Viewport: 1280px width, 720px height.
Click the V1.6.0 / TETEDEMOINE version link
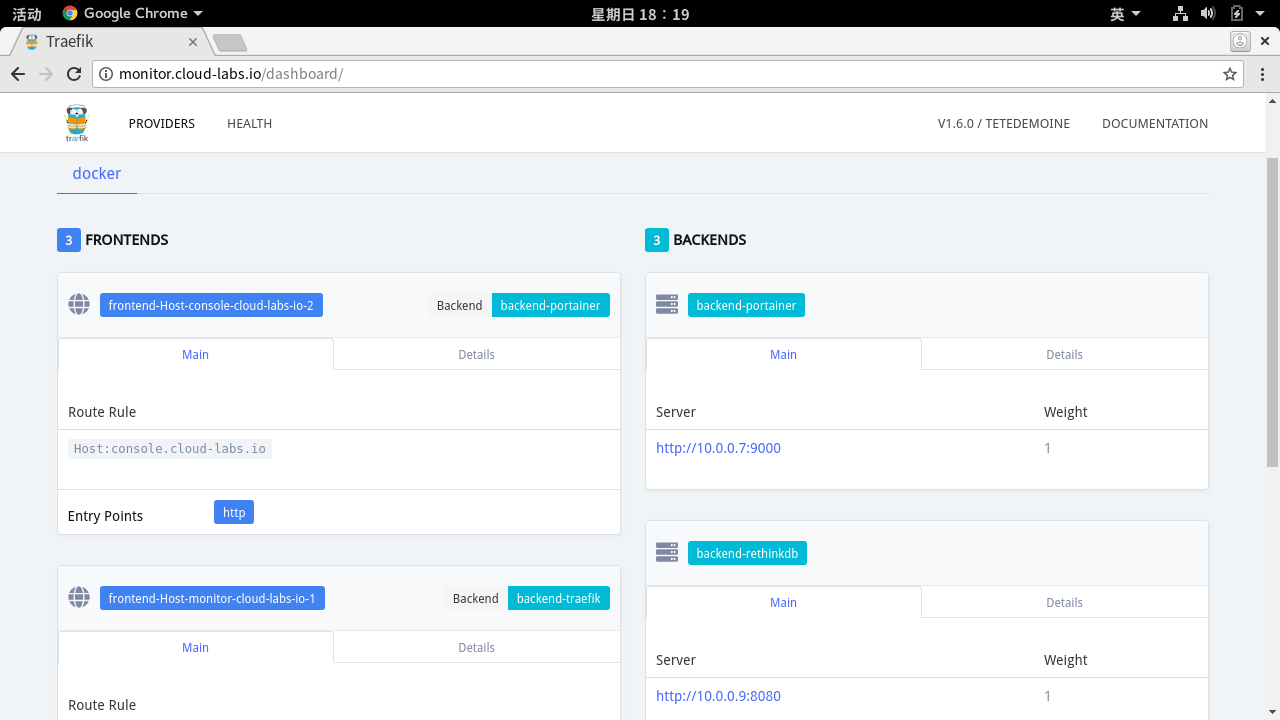coord(1003,124)
